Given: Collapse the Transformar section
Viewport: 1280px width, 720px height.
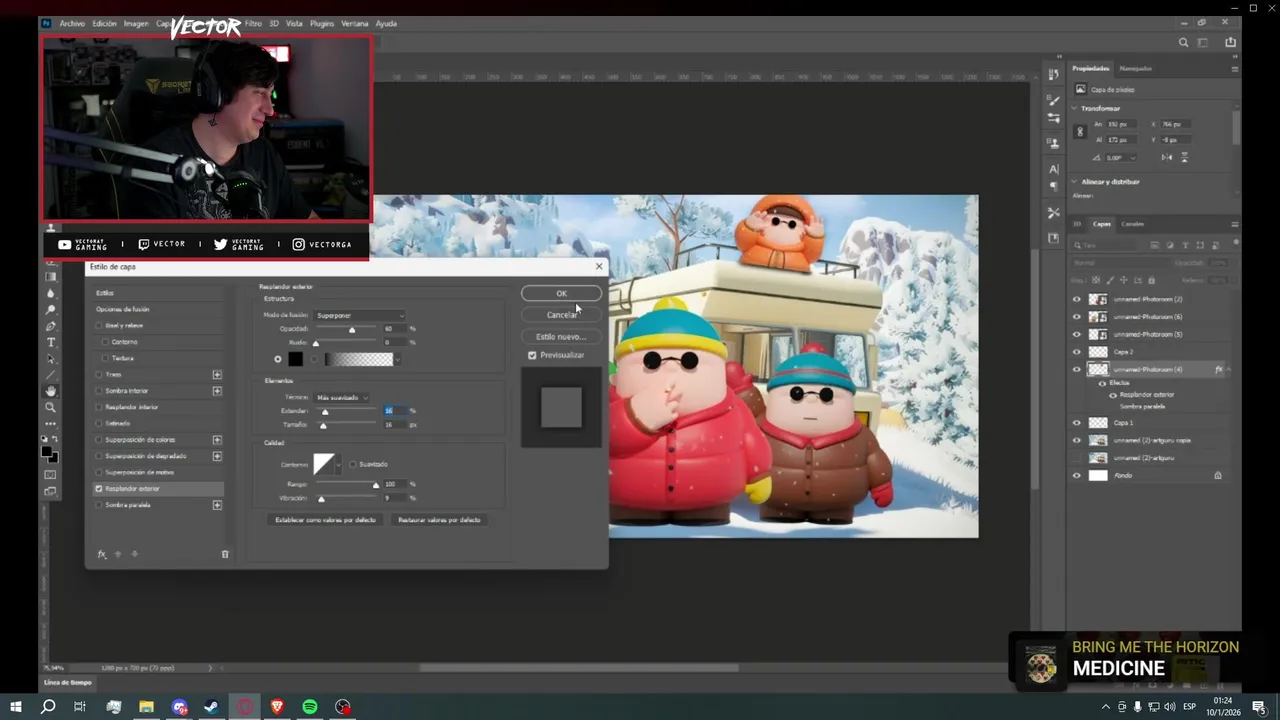Looking at the screenshot, I should (x=1075, y=108).
